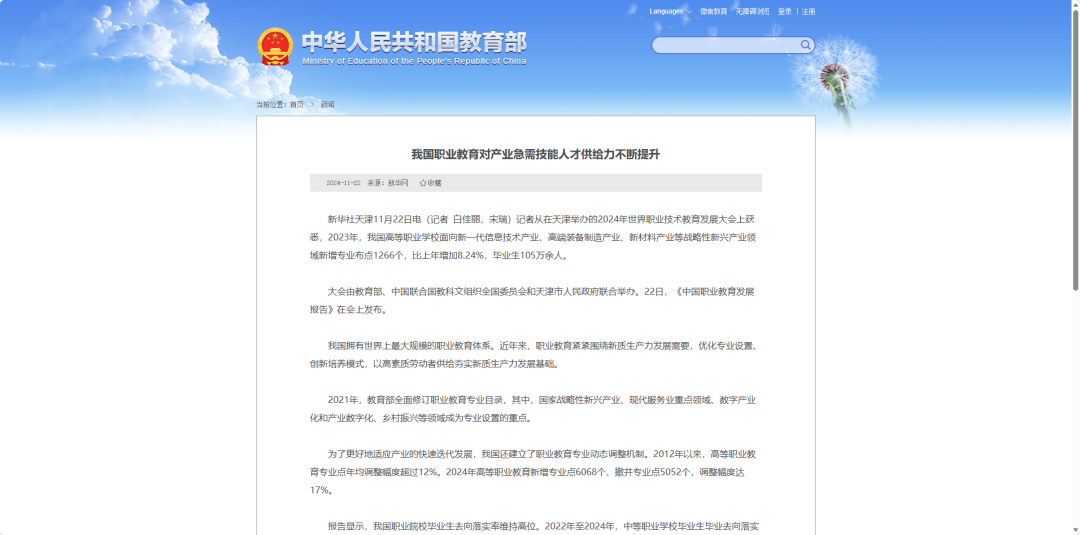Viewport: 1080px width, 535px height.
Task: Open 新闻 in the breadcrumb
Action: (x=328, y=105)
